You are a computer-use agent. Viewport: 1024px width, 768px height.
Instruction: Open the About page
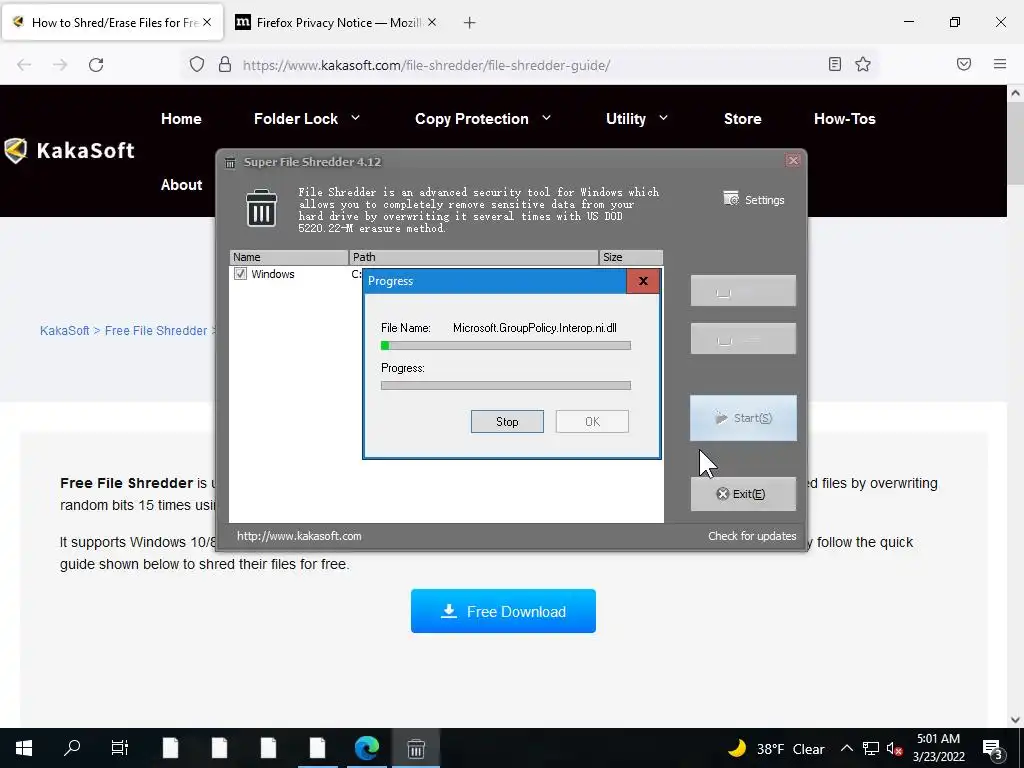tap(181, 185)
